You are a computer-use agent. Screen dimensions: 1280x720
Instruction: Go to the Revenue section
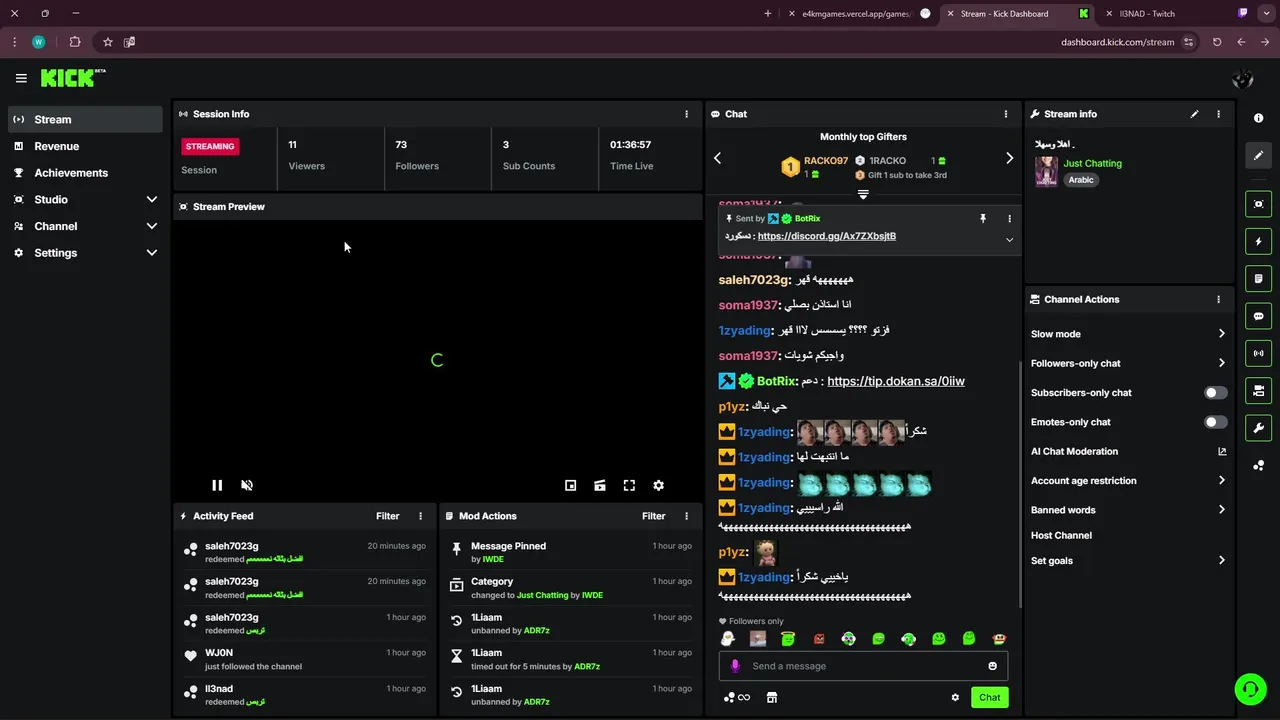85,146
